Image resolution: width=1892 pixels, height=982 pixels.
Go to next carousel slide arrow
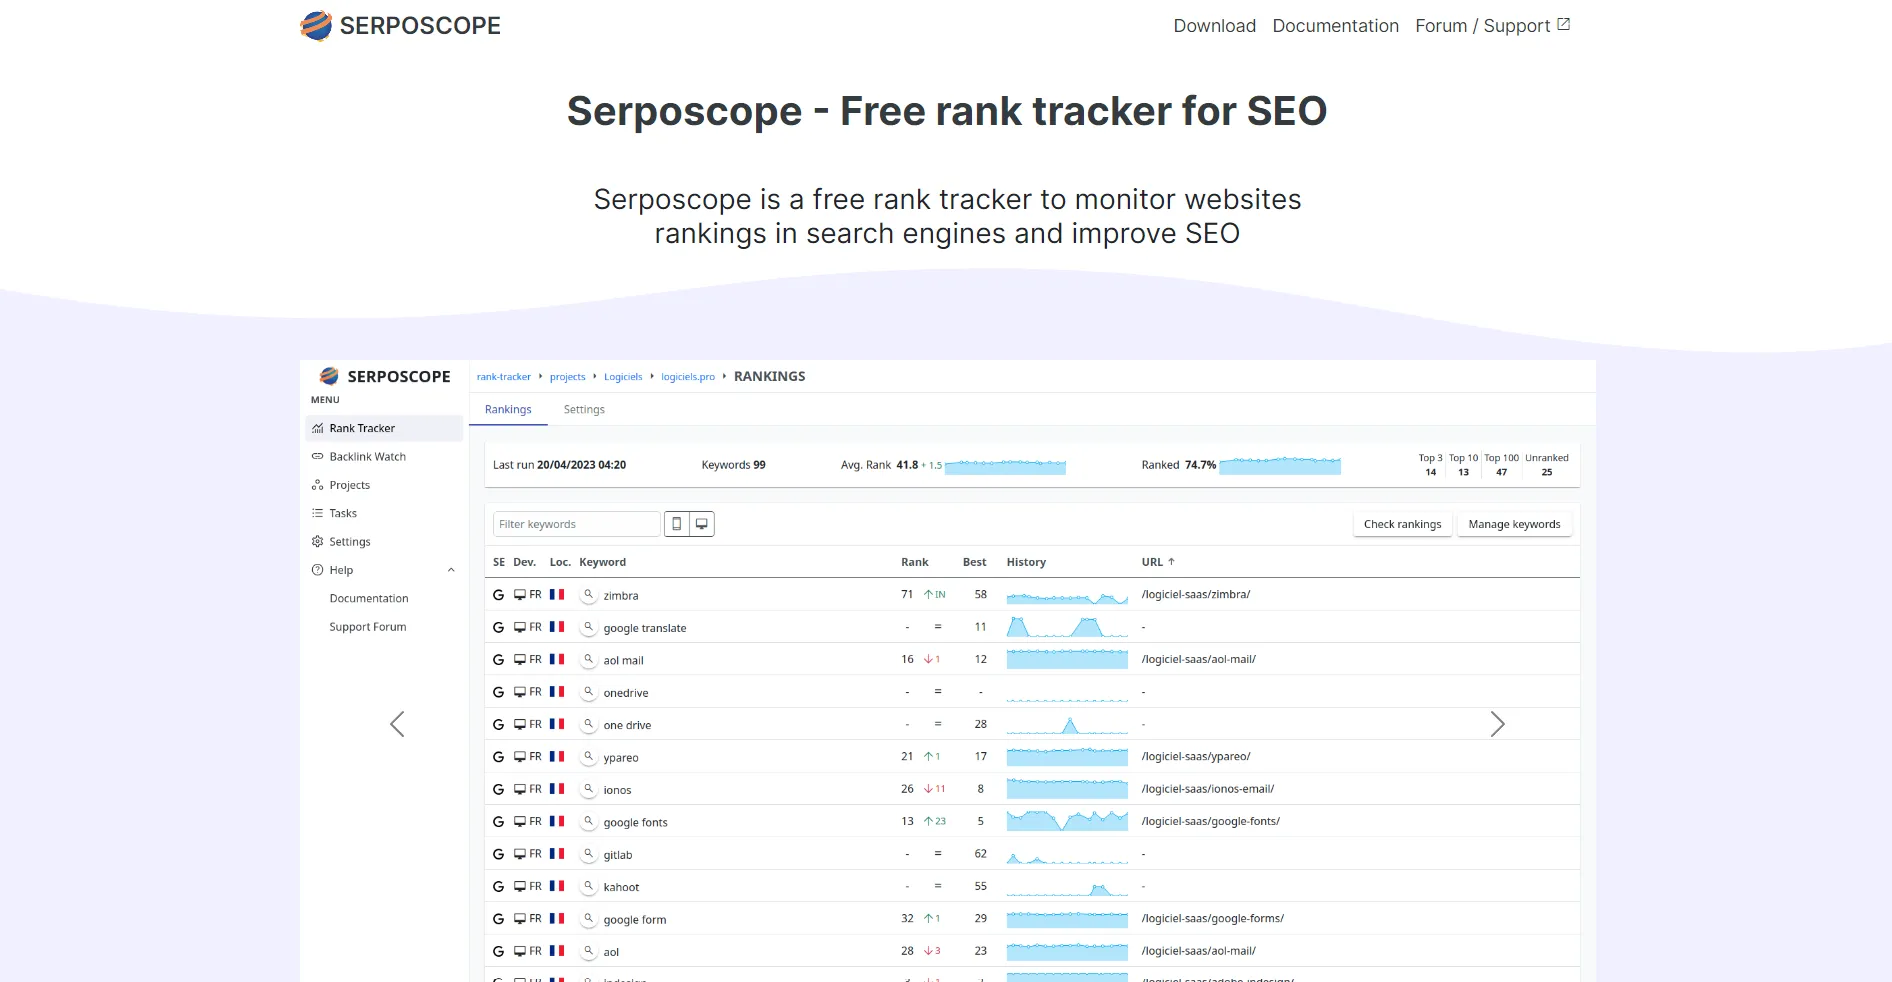click(x=1497, y=724)
